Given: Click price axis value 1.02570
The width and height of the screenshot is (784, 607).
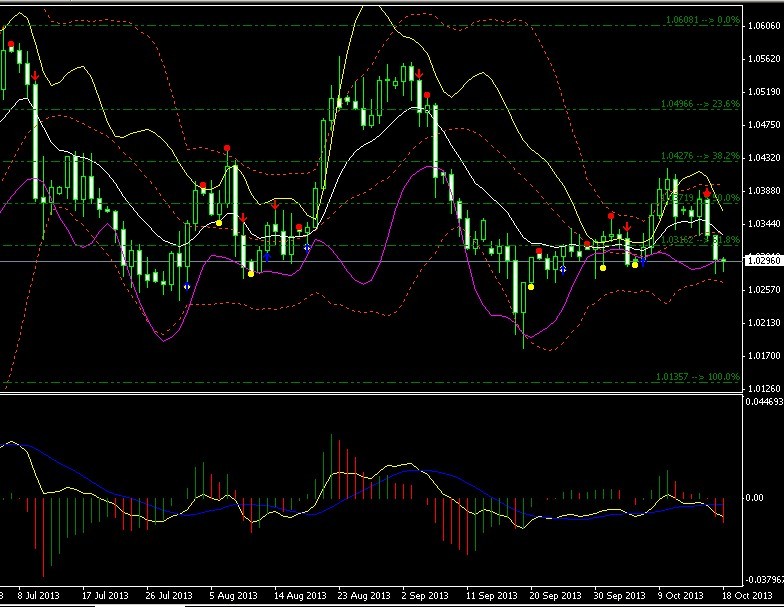Looking at the screenshot, I should 764,290.
